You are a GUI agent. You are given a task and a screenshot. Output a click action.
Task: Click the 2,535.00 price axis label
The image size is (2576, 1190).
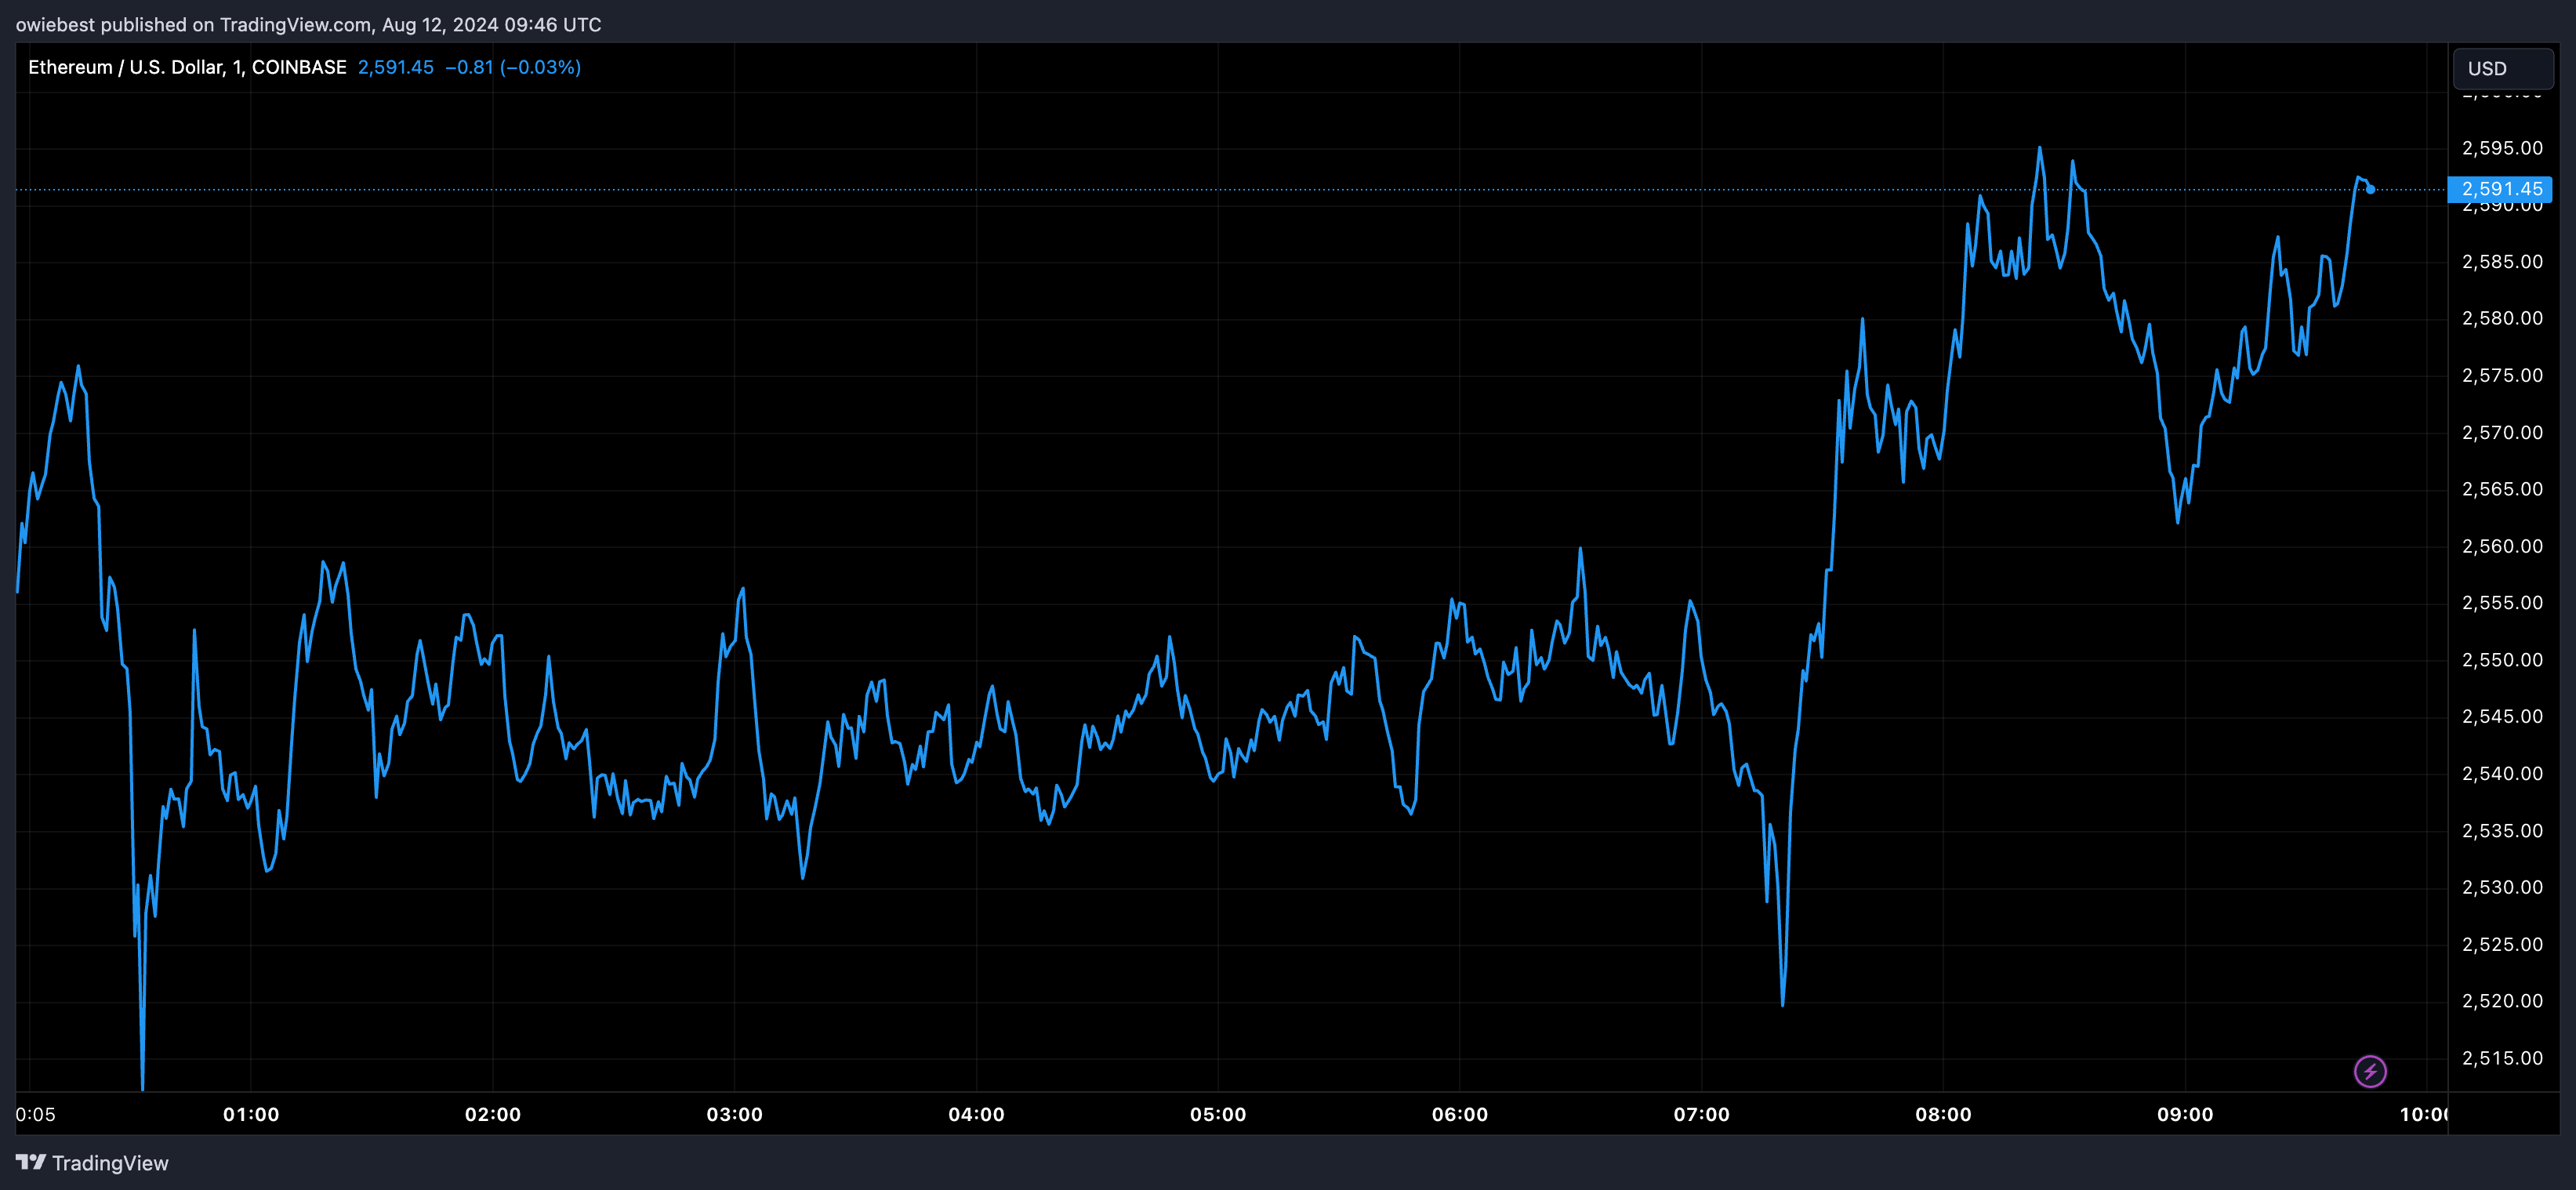coord(2502,830)
